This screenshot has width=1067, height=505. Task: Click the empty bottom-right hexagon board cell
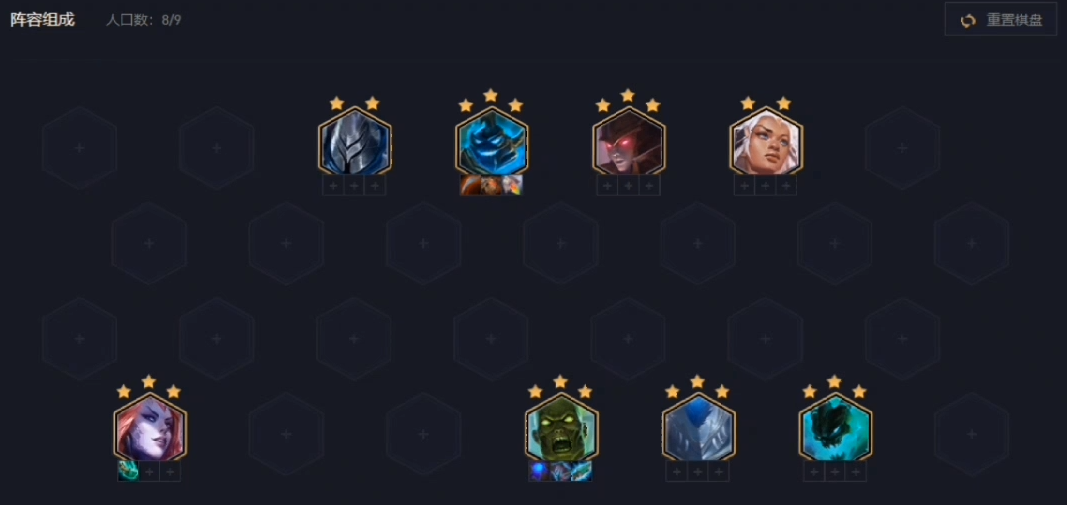[972, 434]
